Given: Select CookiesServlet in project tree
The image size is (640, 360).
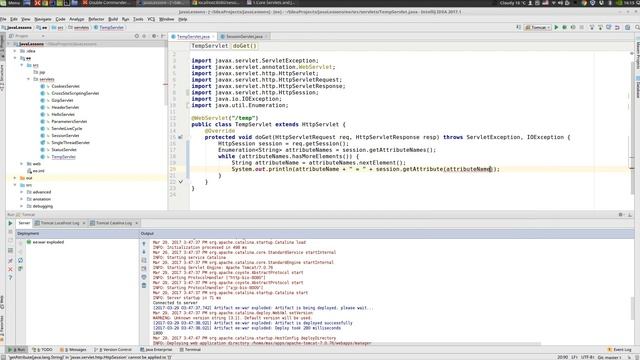Looking at the screenshot, I should point(65,86).
